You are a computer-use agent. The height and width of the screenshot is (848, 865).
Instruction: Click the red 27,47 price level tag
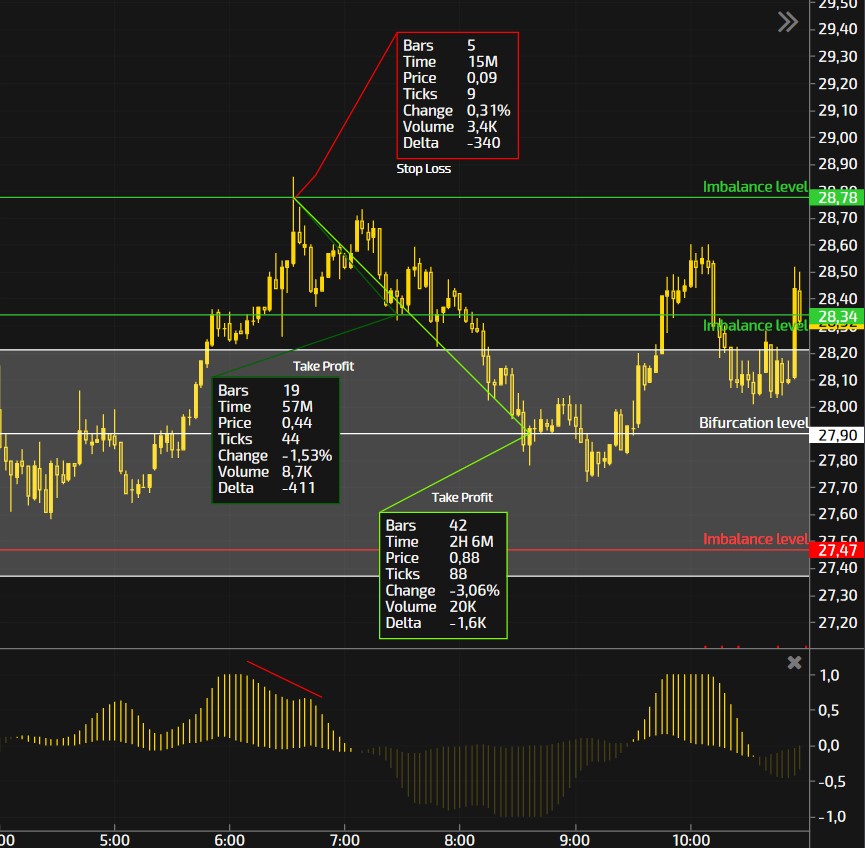coord(838,550)
